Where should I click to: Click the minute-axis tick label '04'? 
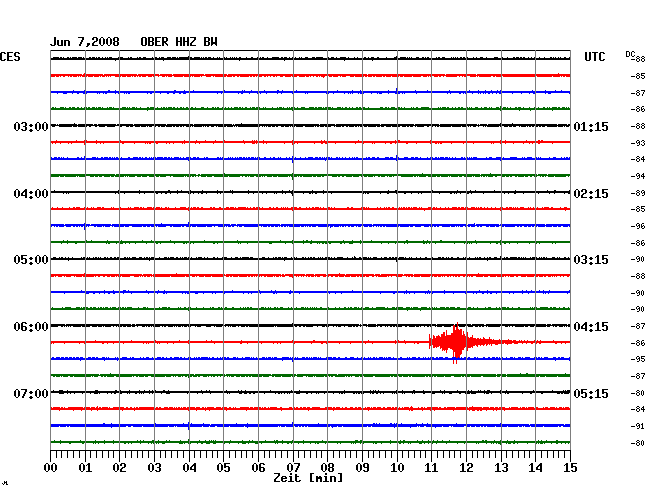click(189, 468)
